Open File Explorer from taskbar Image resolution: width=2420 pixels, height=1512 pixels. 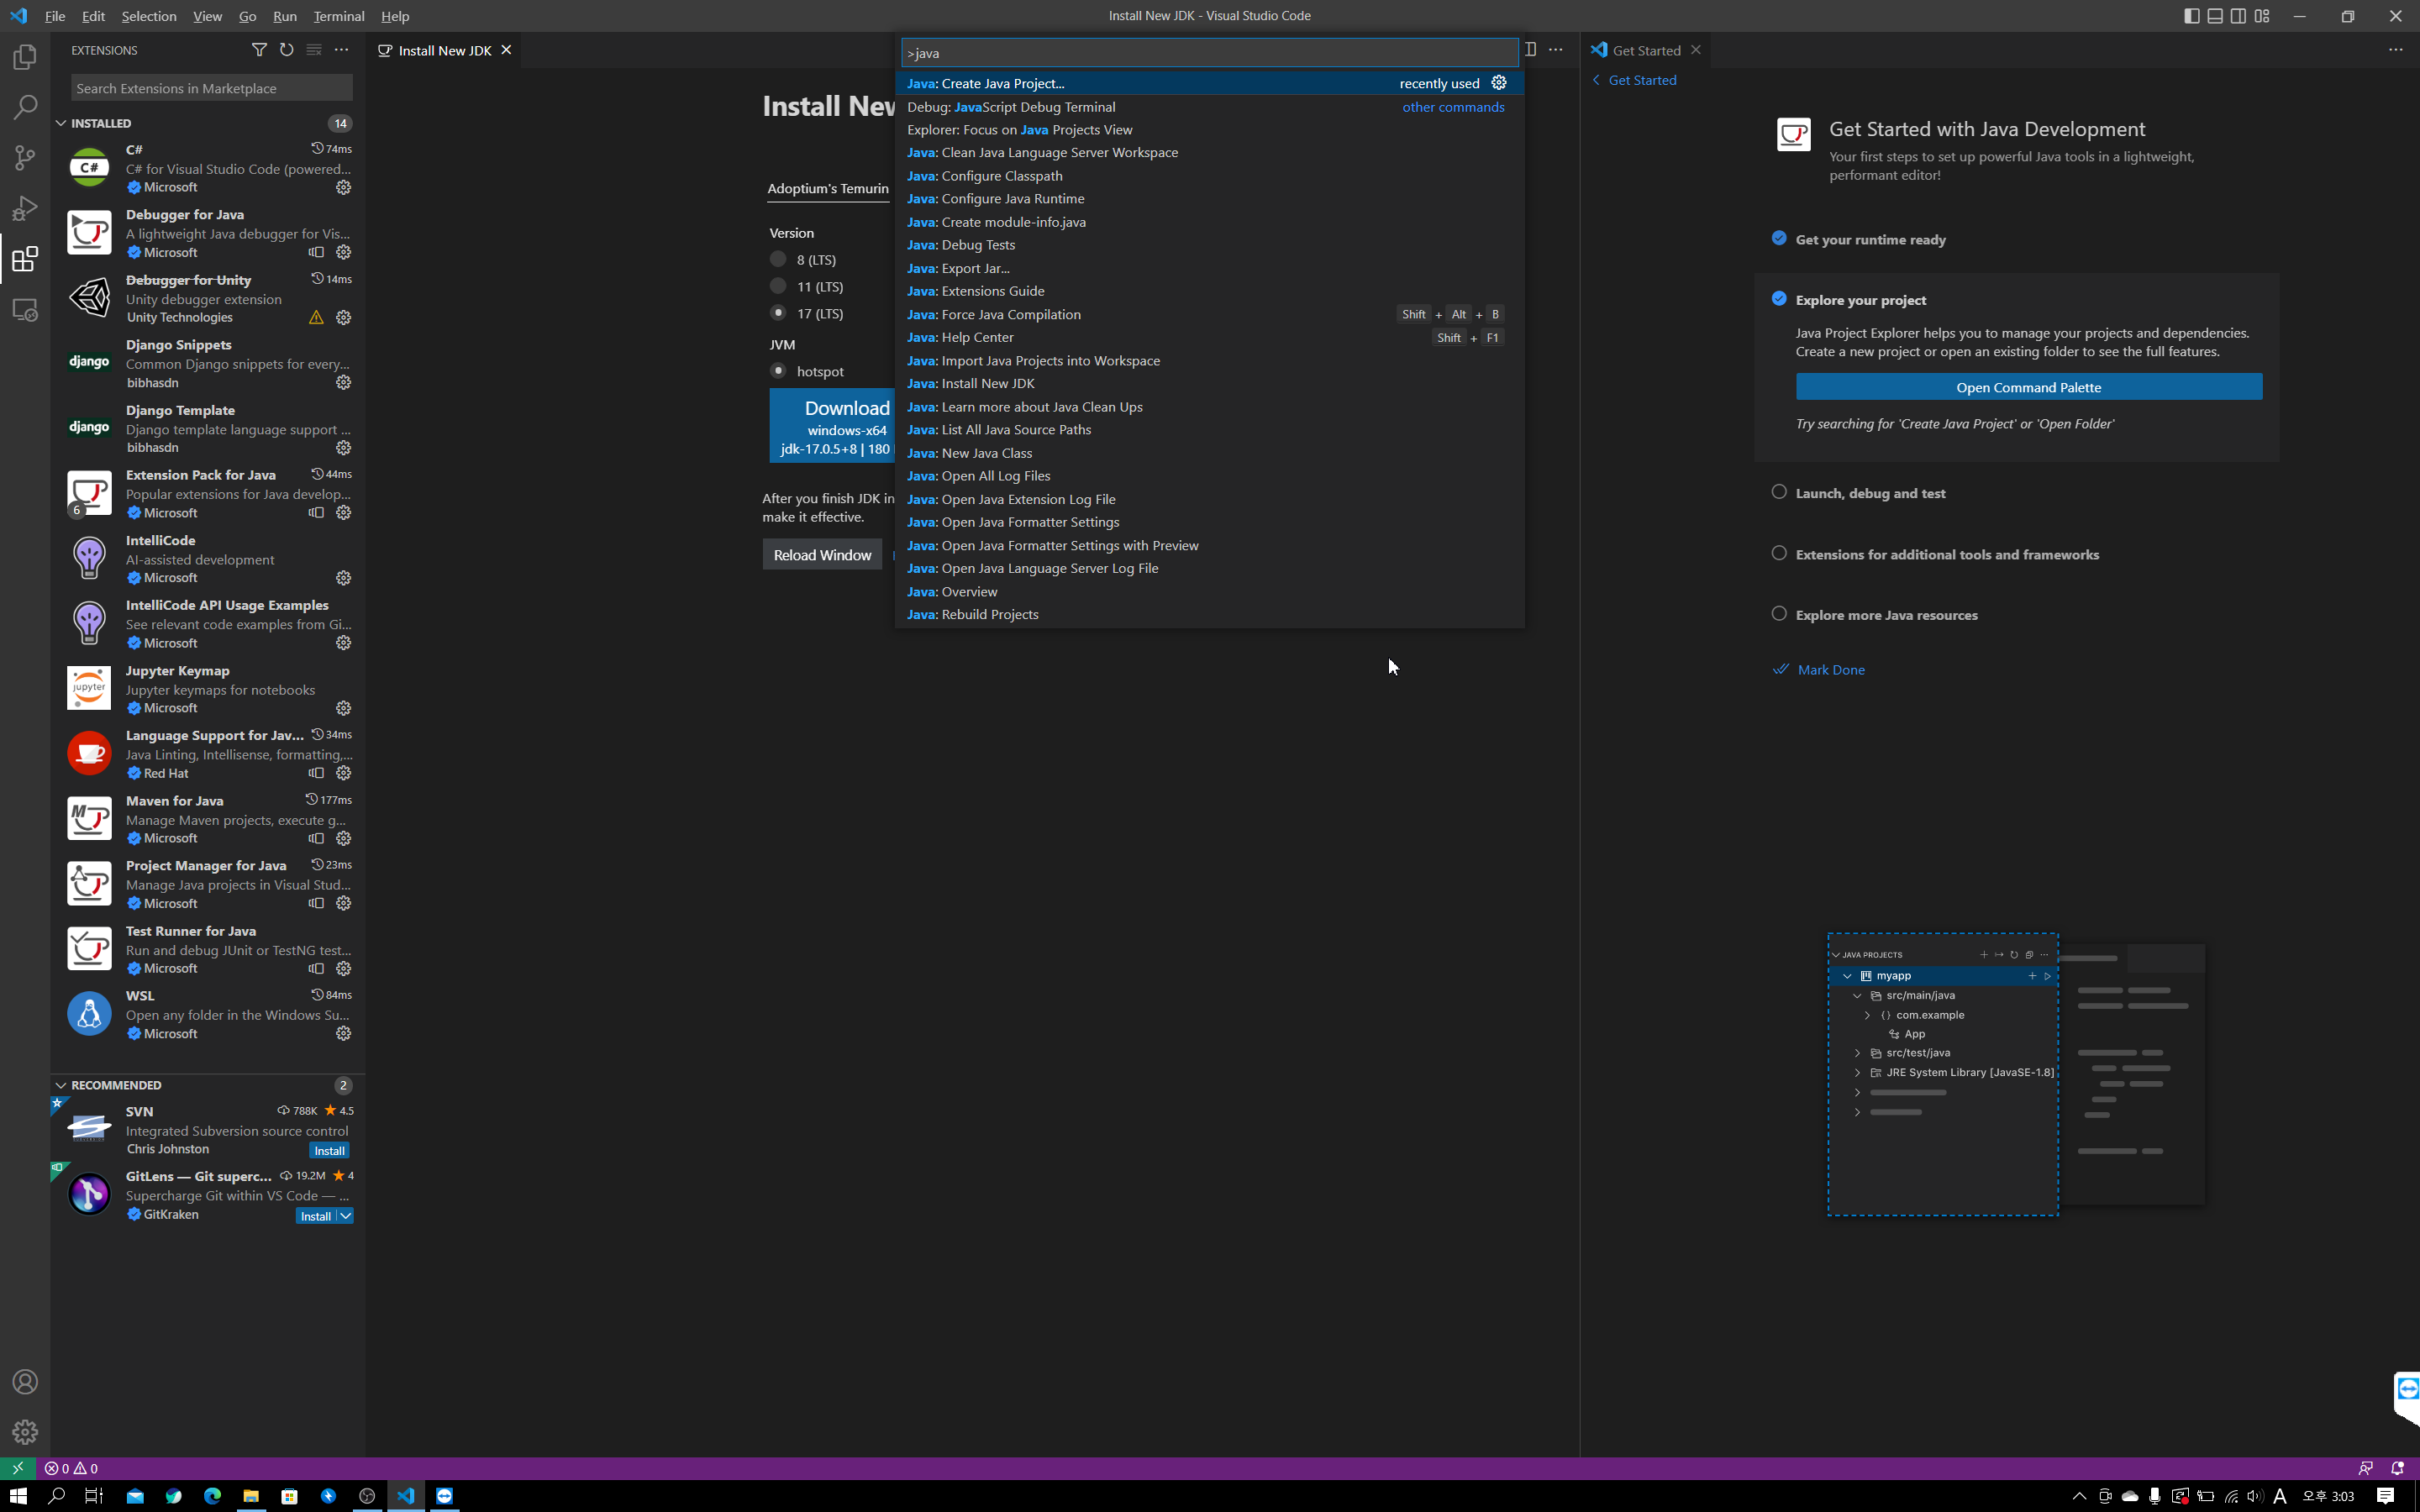(x=251, y=1496)
